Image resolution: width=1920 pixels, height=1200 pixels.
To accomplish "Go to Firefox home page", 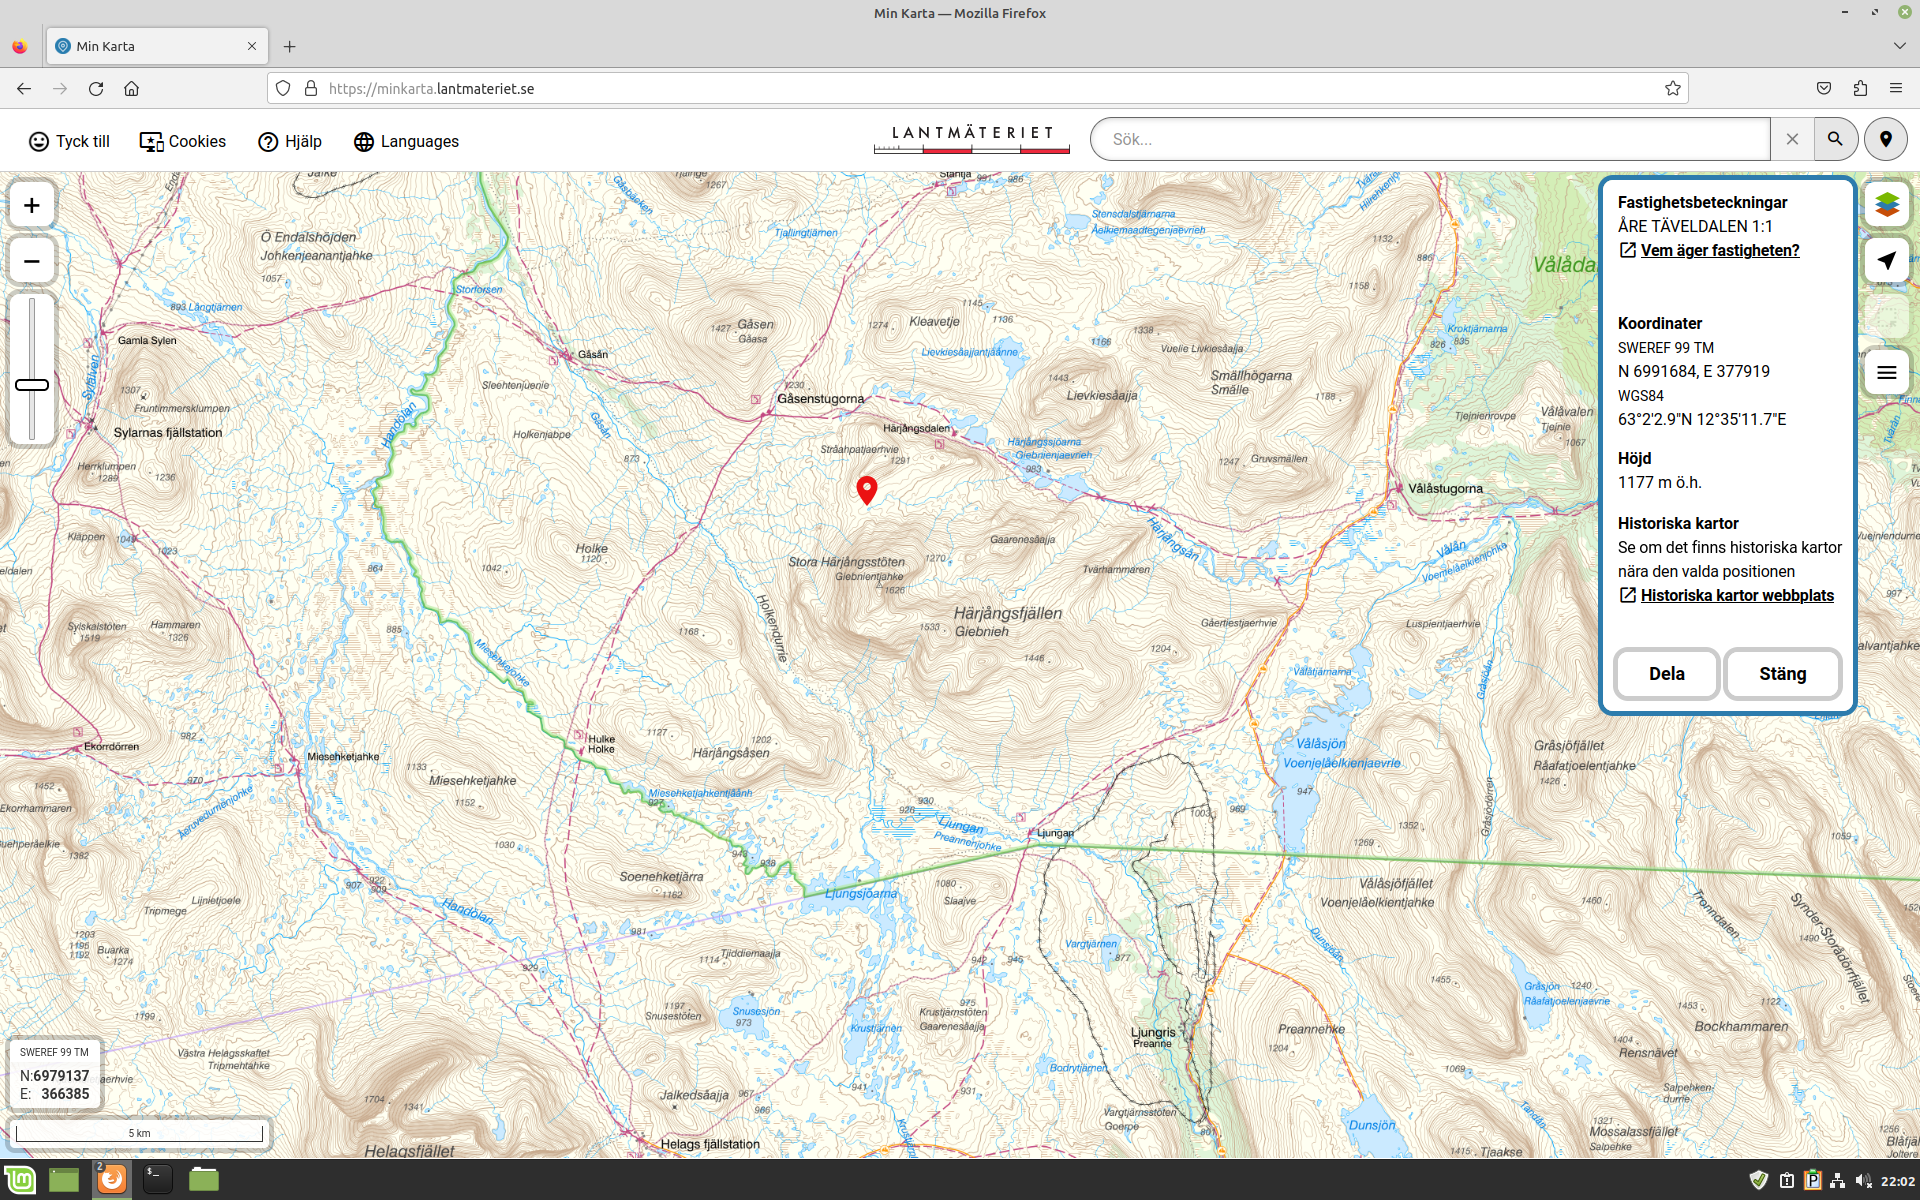I will point(131,88).
